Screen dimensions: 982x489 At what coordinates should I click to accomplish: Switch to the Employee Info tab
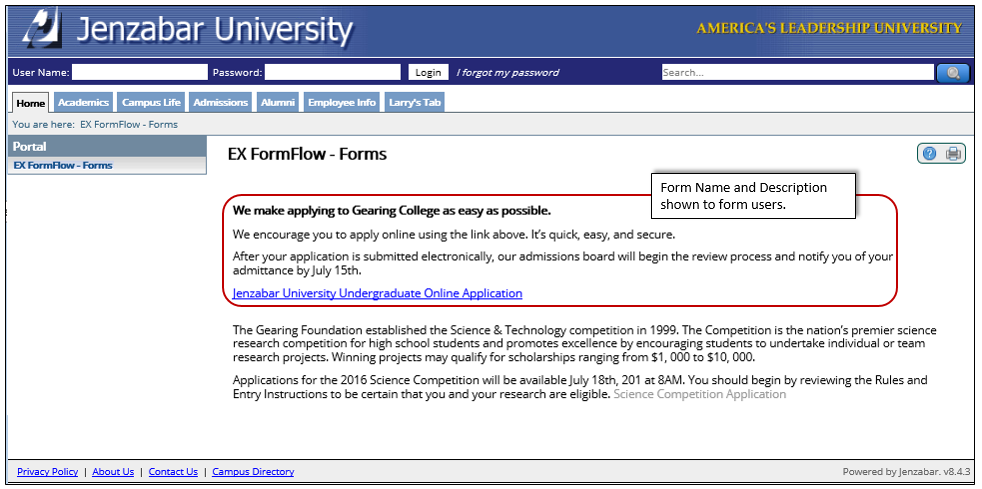342,103
